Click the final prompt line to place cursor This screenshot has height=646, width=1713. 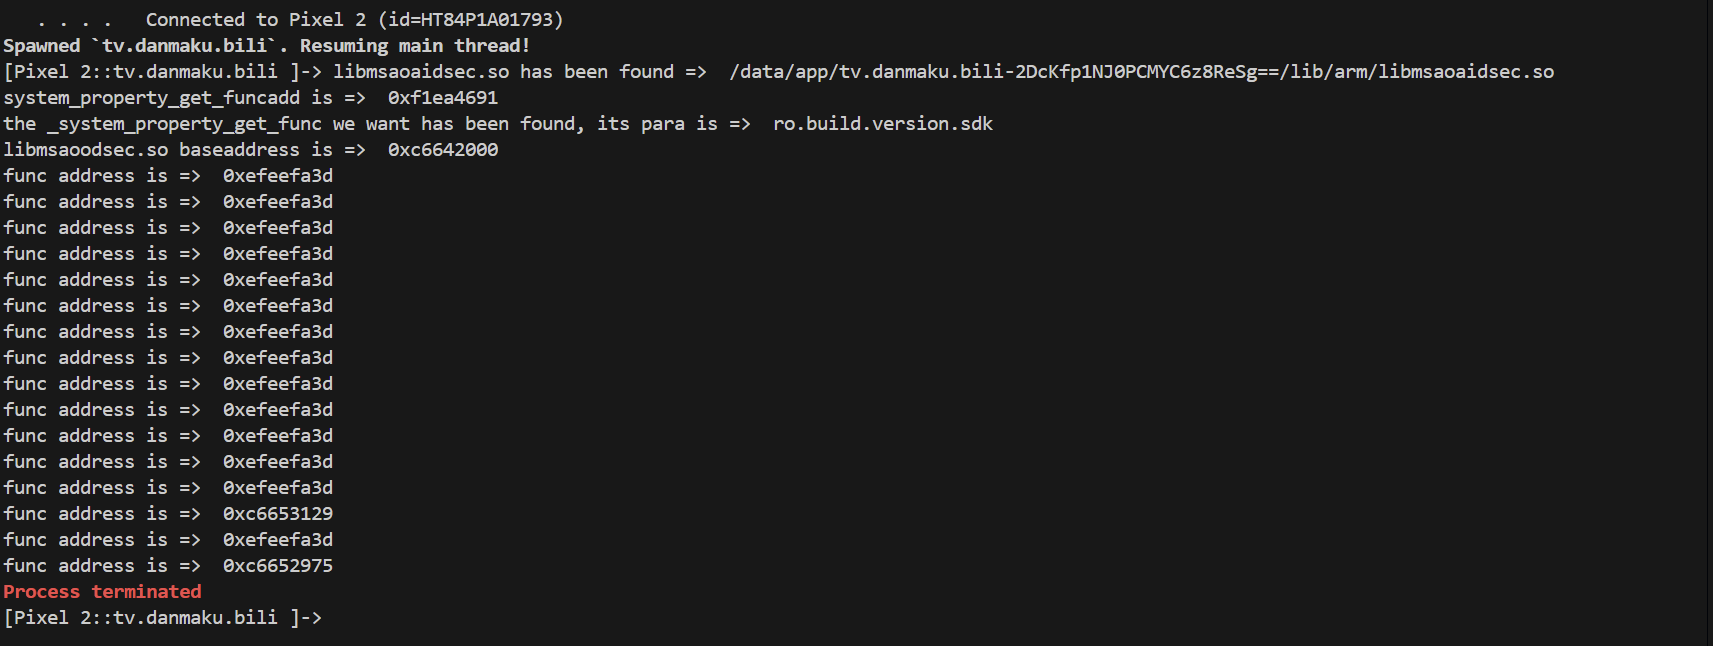pyautogui.click(x=163, y=617)
